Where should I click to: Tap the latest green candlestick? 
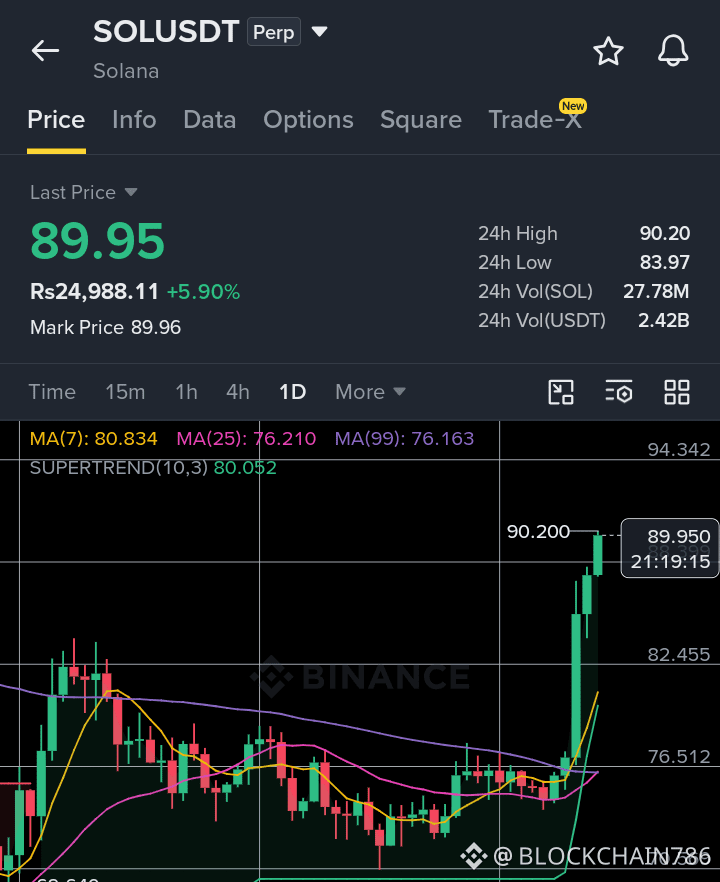598,555
